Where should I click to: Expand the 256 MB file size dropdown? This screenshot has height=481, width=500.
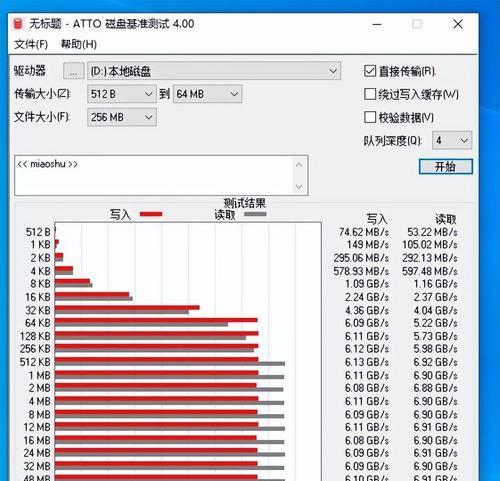coord(122,117)
